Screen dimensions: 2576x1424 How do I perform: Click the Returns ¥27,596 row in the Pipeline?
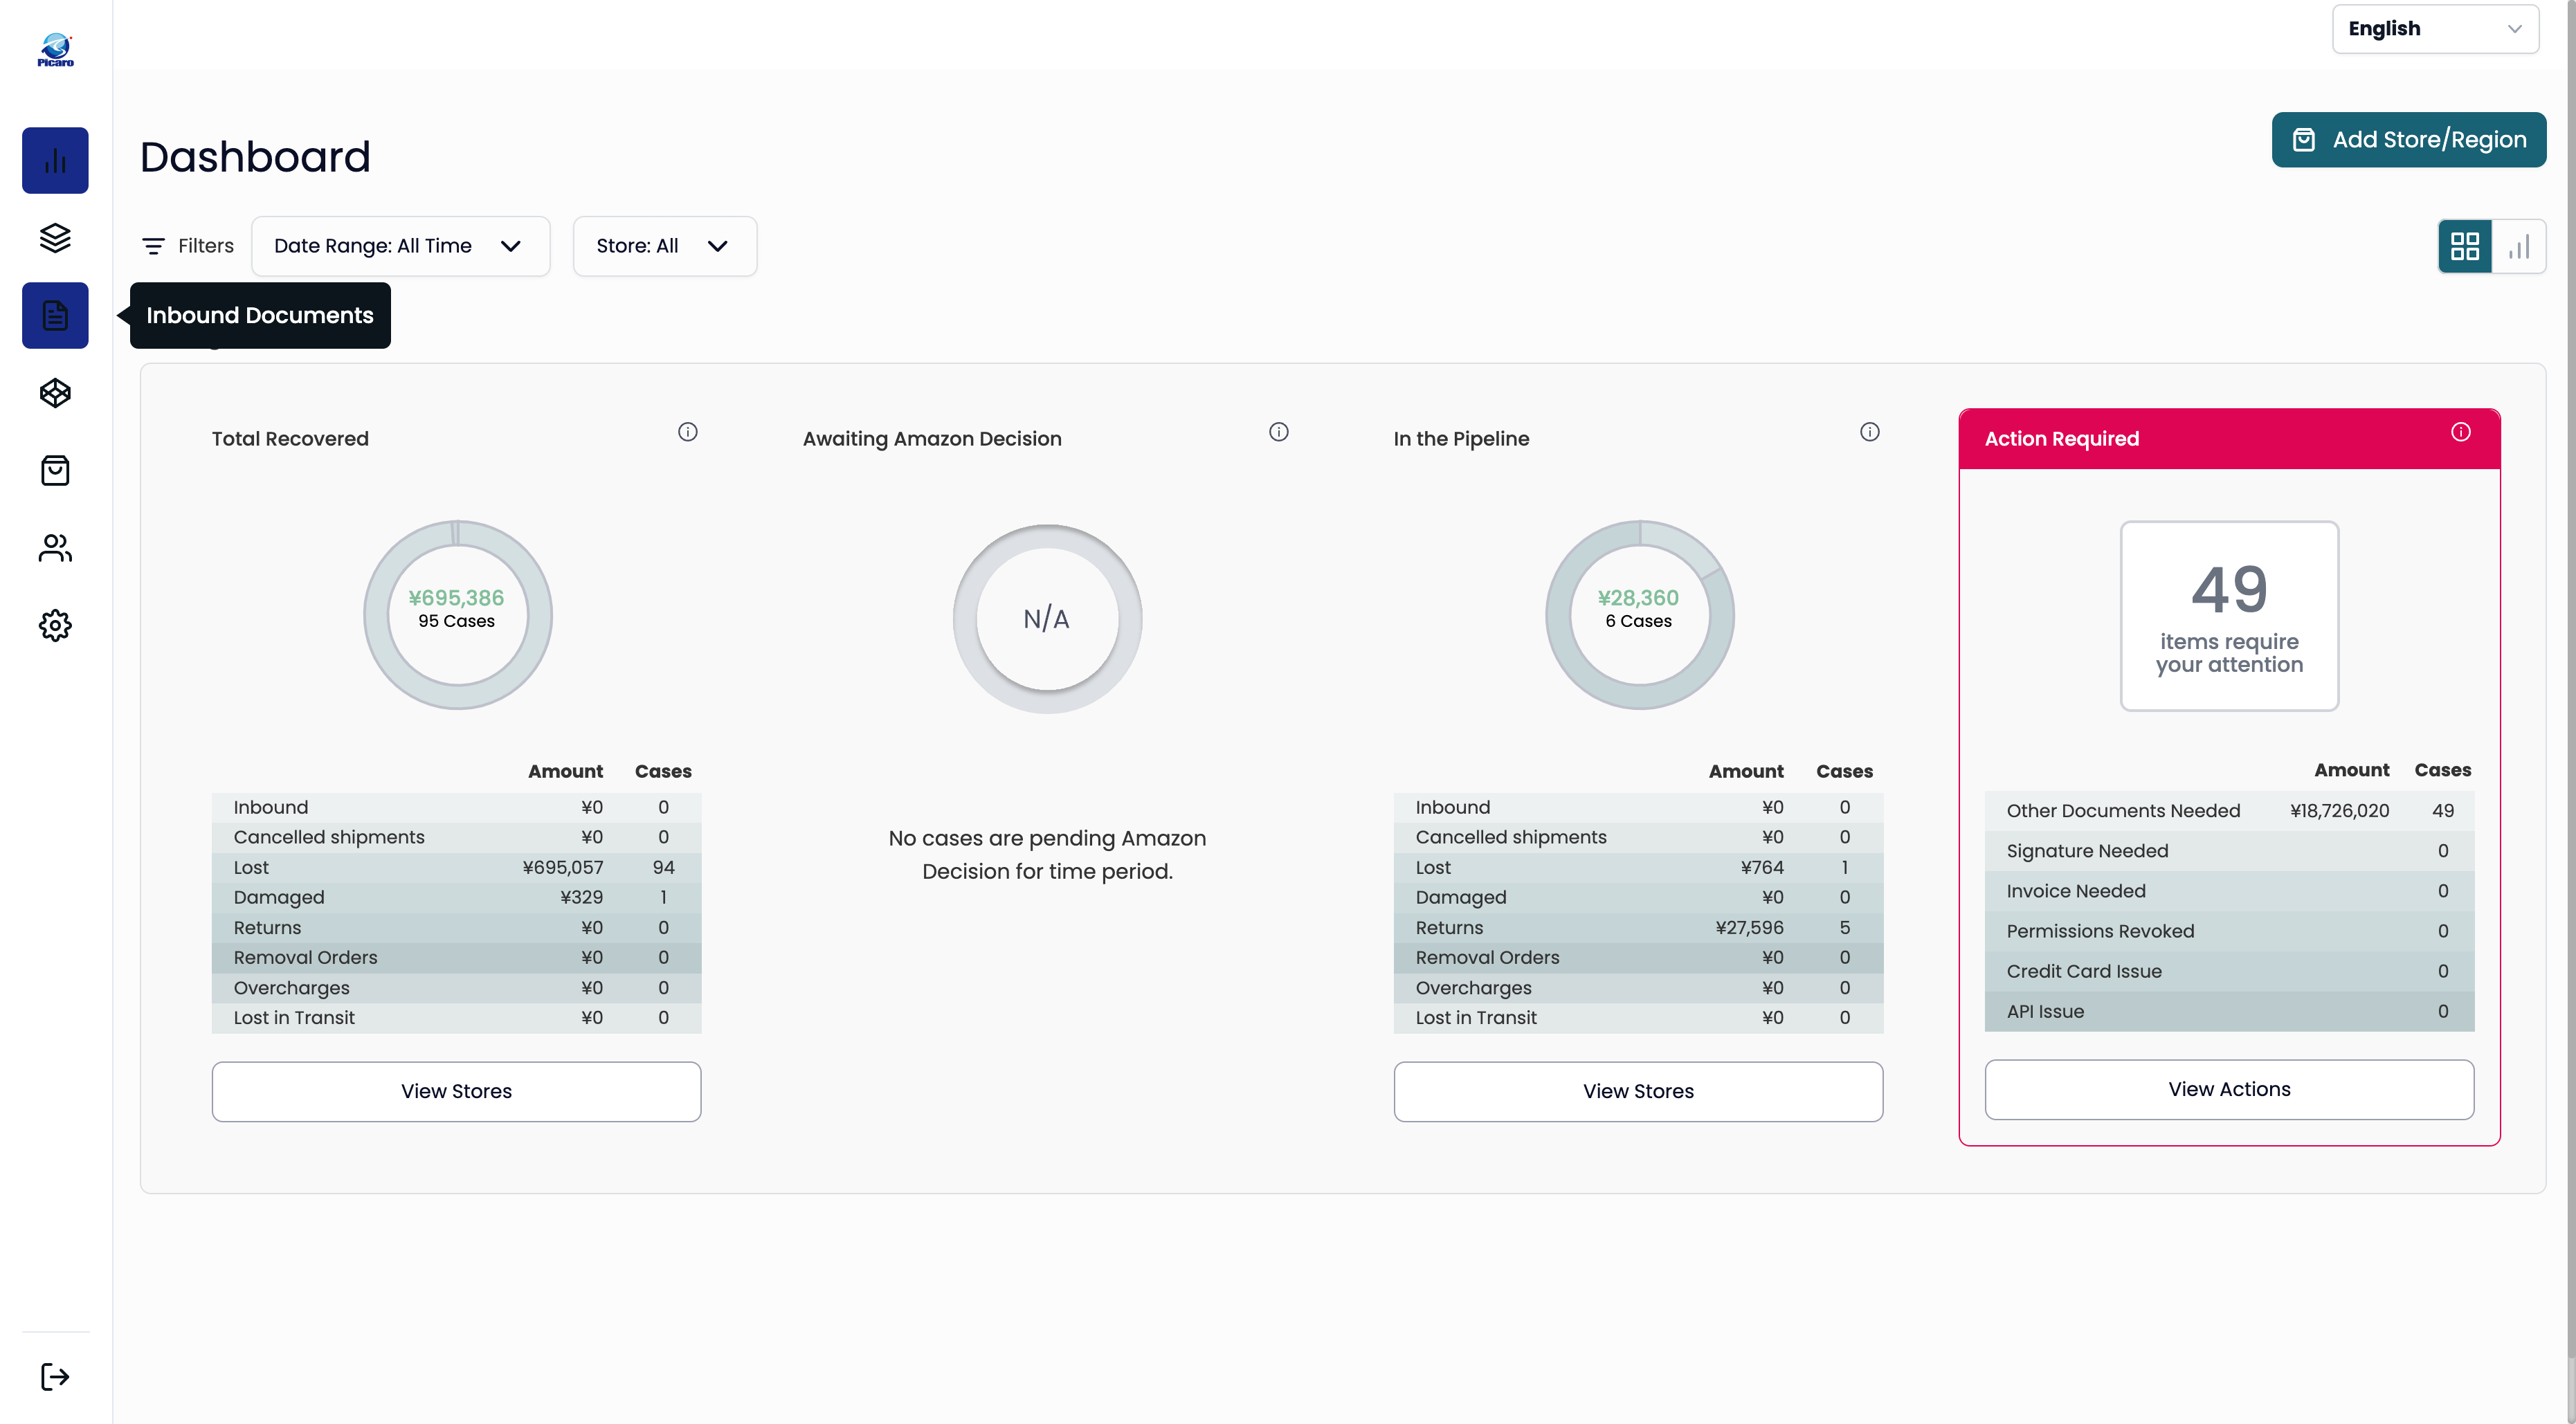pyautogui.click(x=1638, y=928)
